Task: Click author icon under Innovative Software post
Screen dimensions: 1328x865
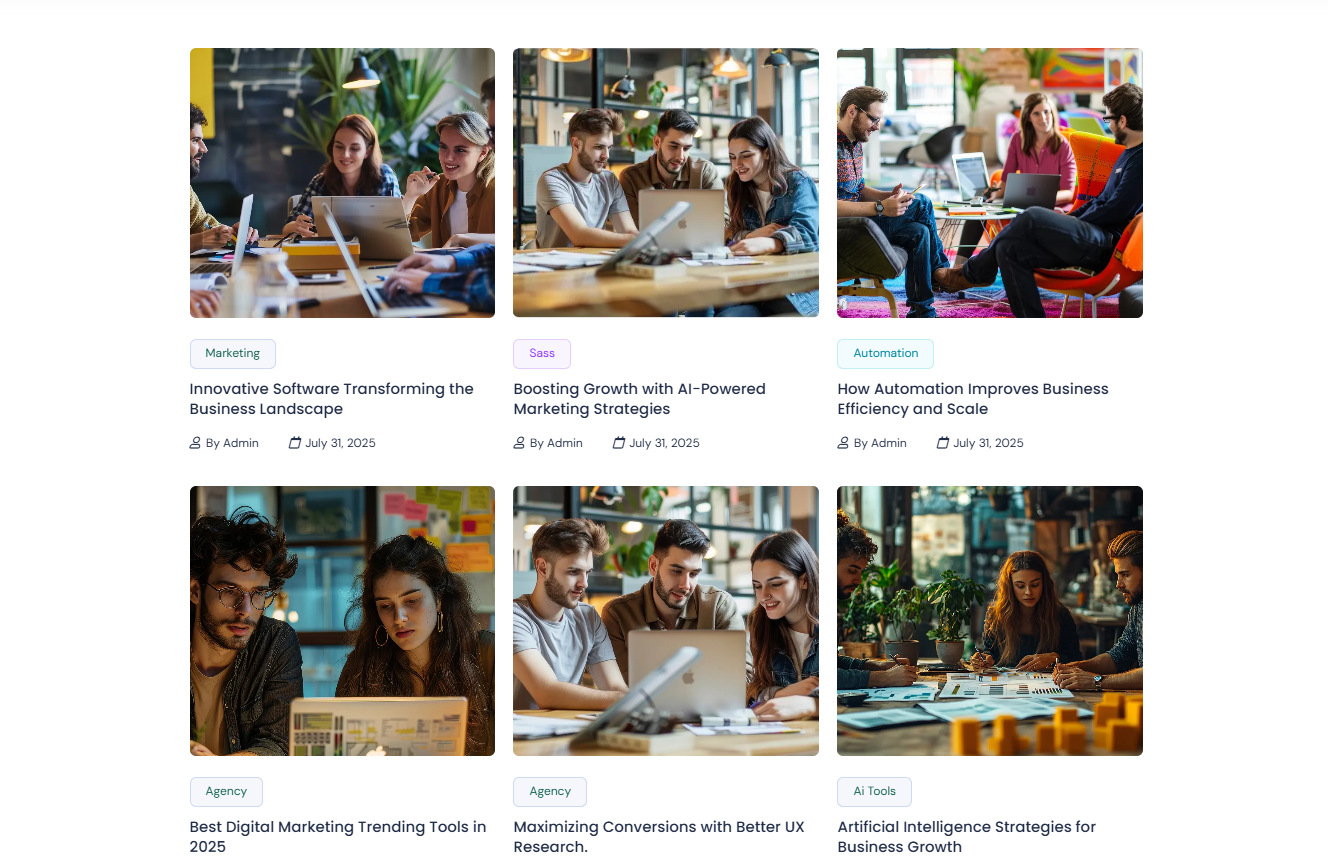Action: point(195,442)
